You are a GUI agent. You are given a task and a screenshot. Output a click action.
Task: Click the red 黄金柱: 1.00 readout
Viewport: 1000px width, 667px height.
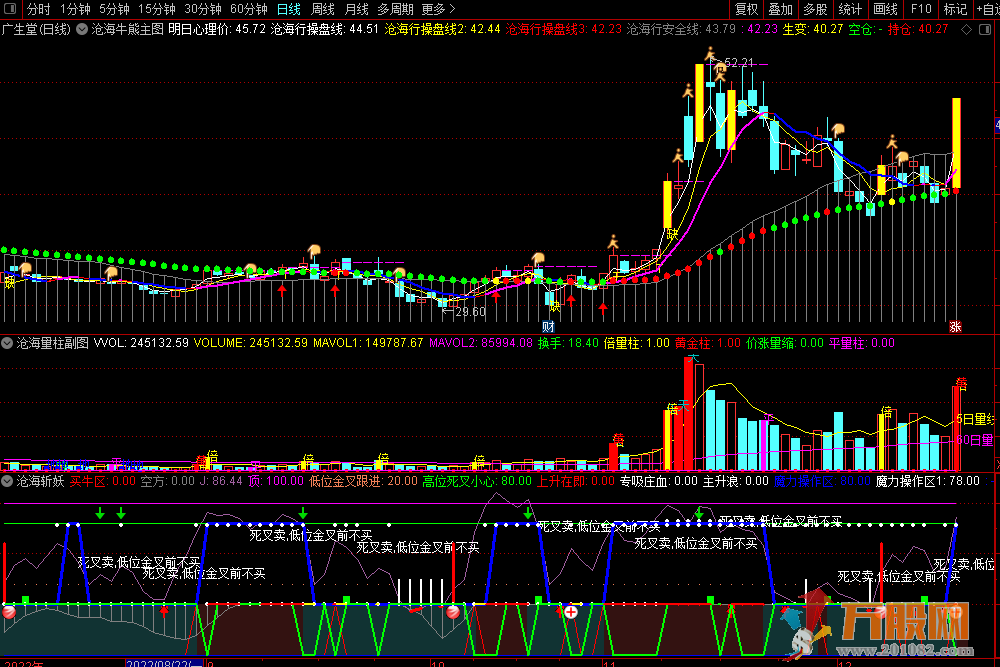click(708, 343)
